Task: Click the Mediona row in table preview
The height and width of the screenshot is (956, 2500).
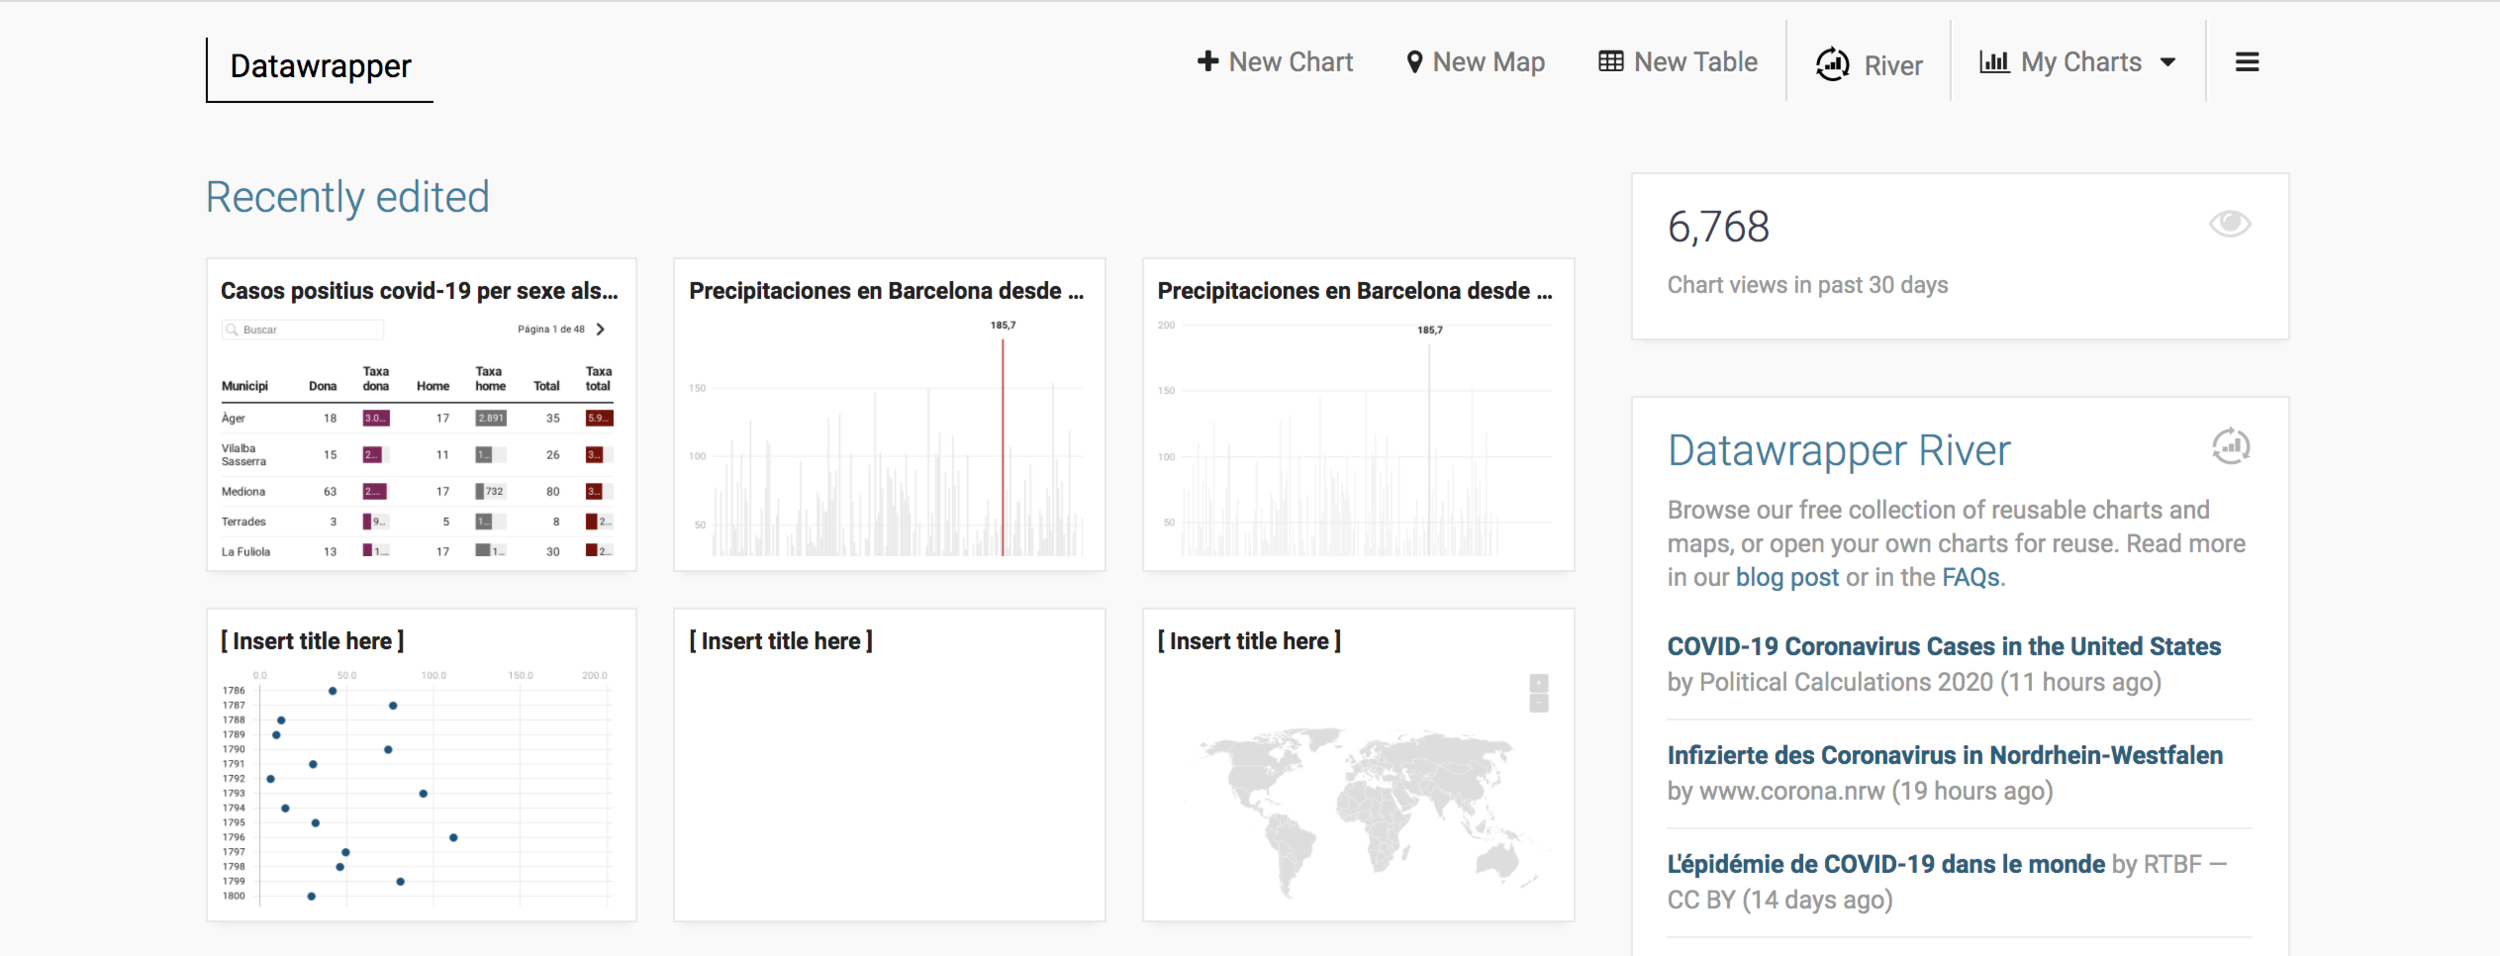Action: click(417, 491)
